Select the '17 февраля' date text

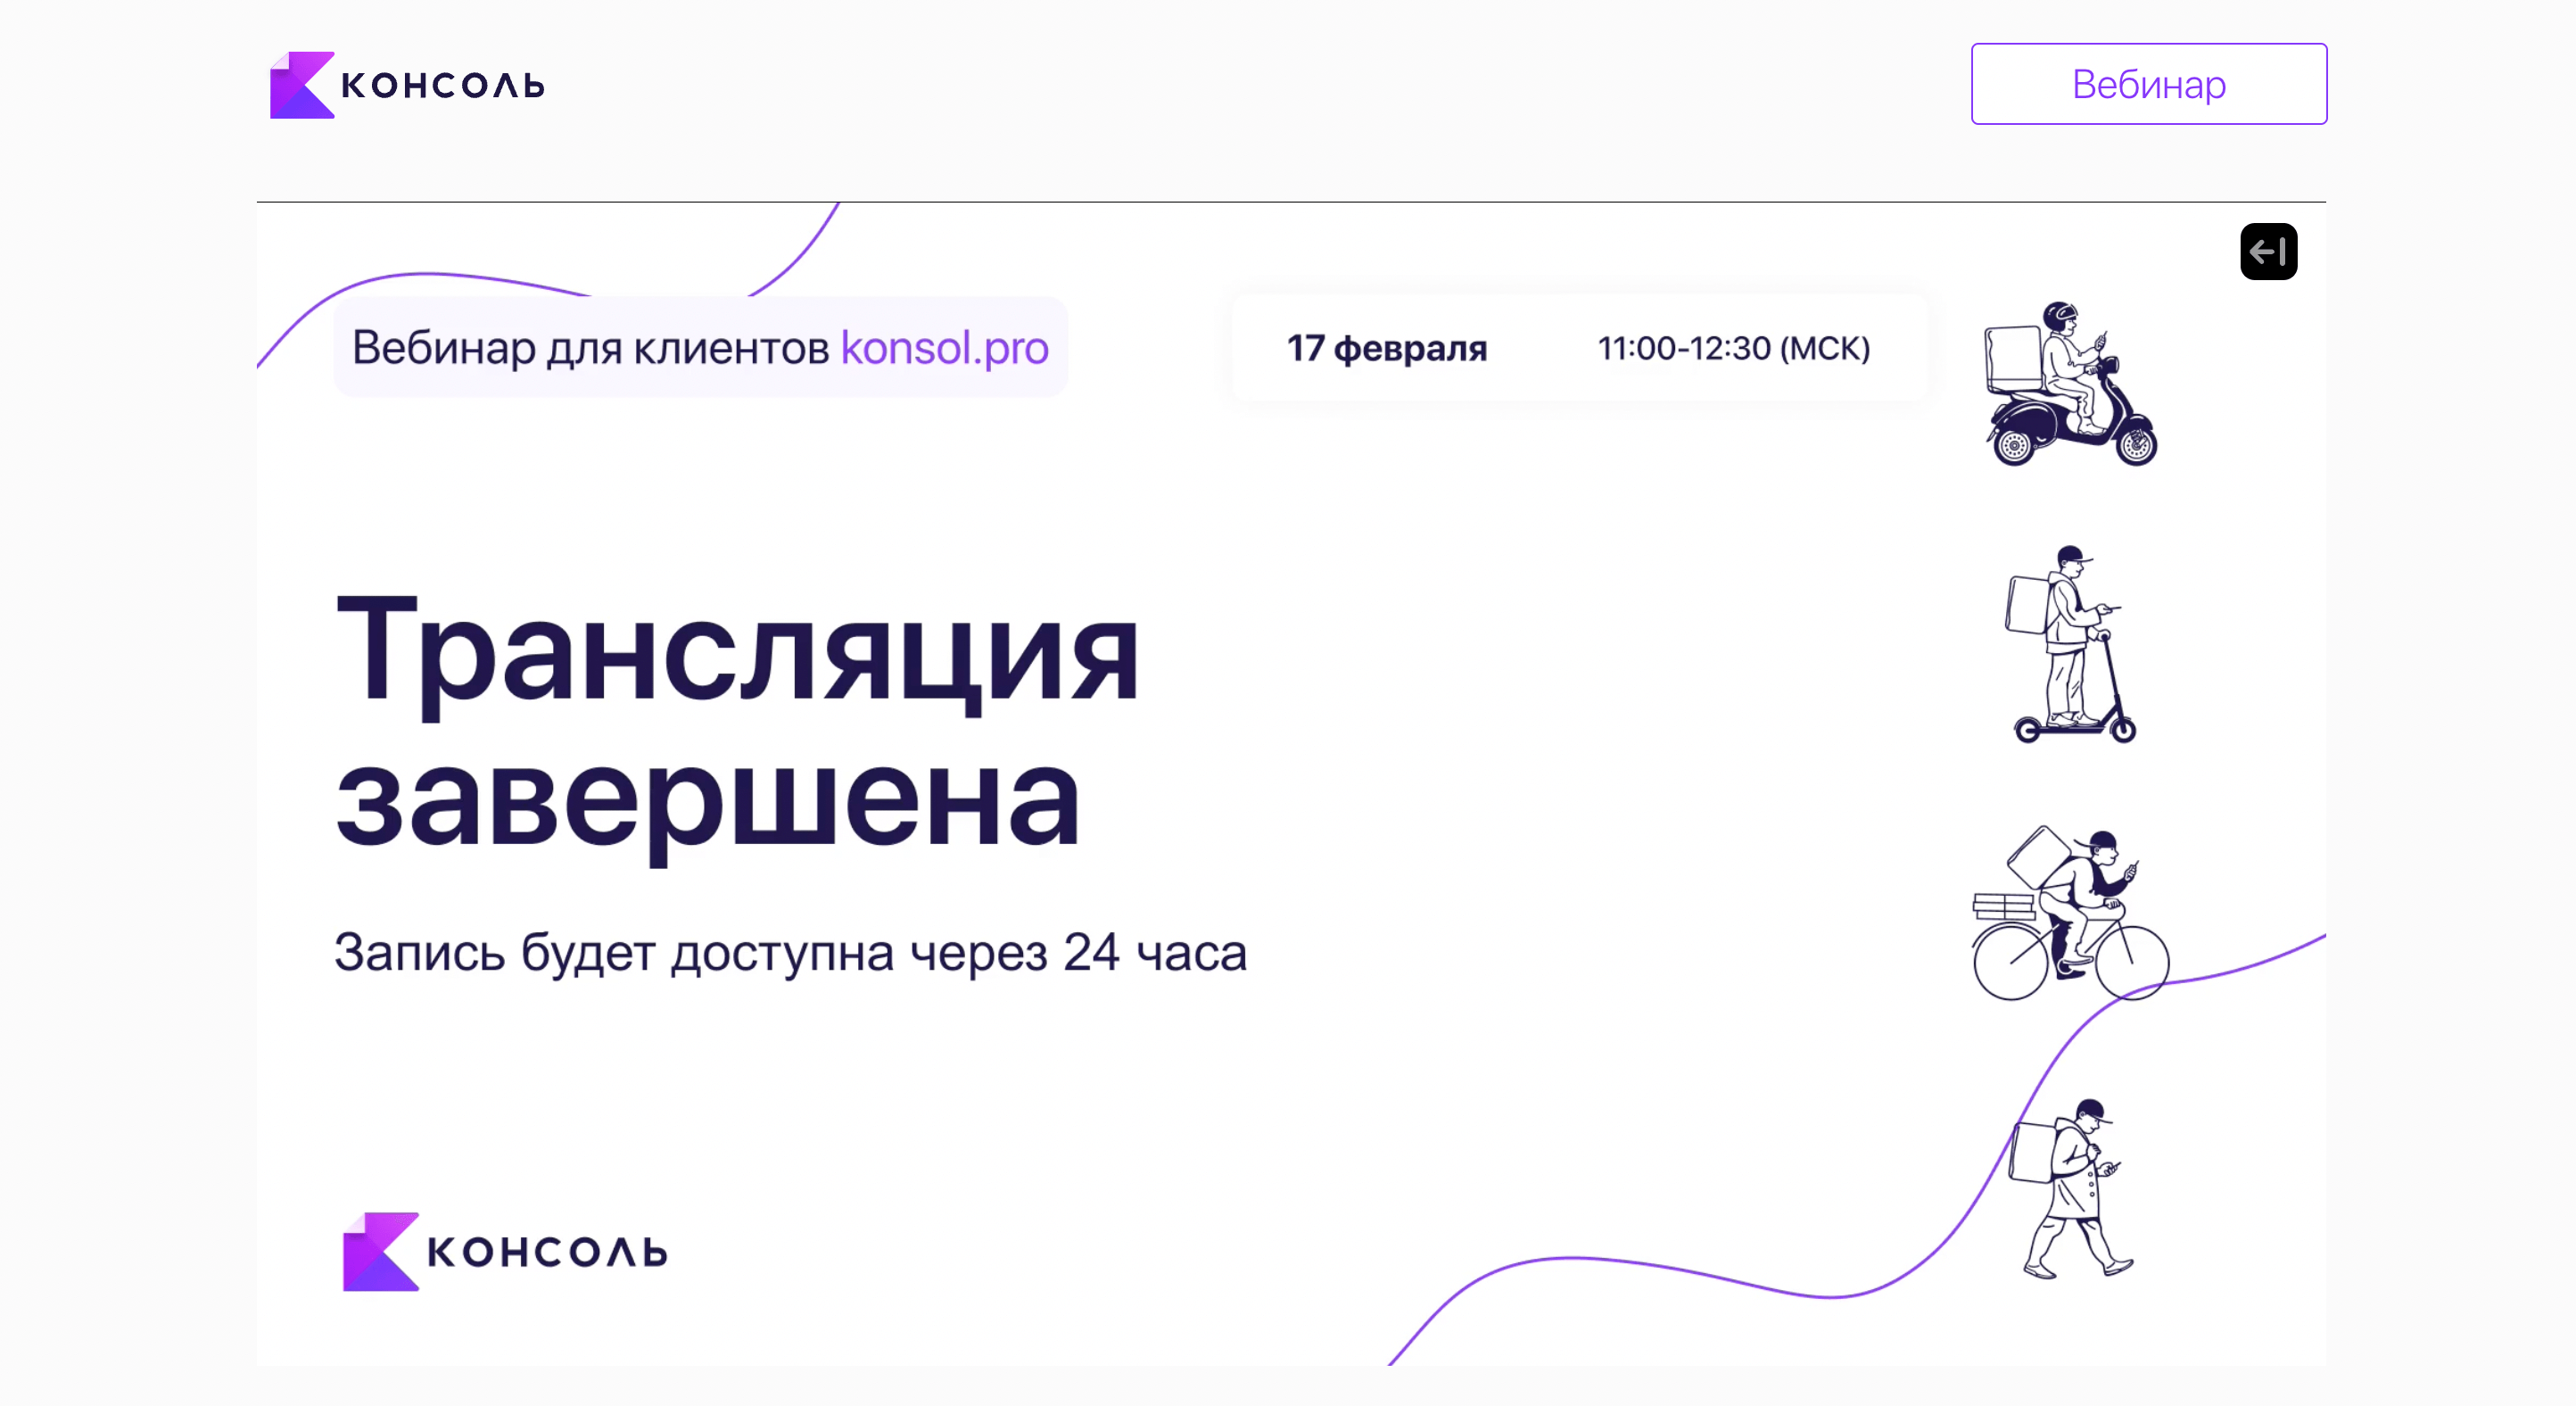pos(1386,348)
